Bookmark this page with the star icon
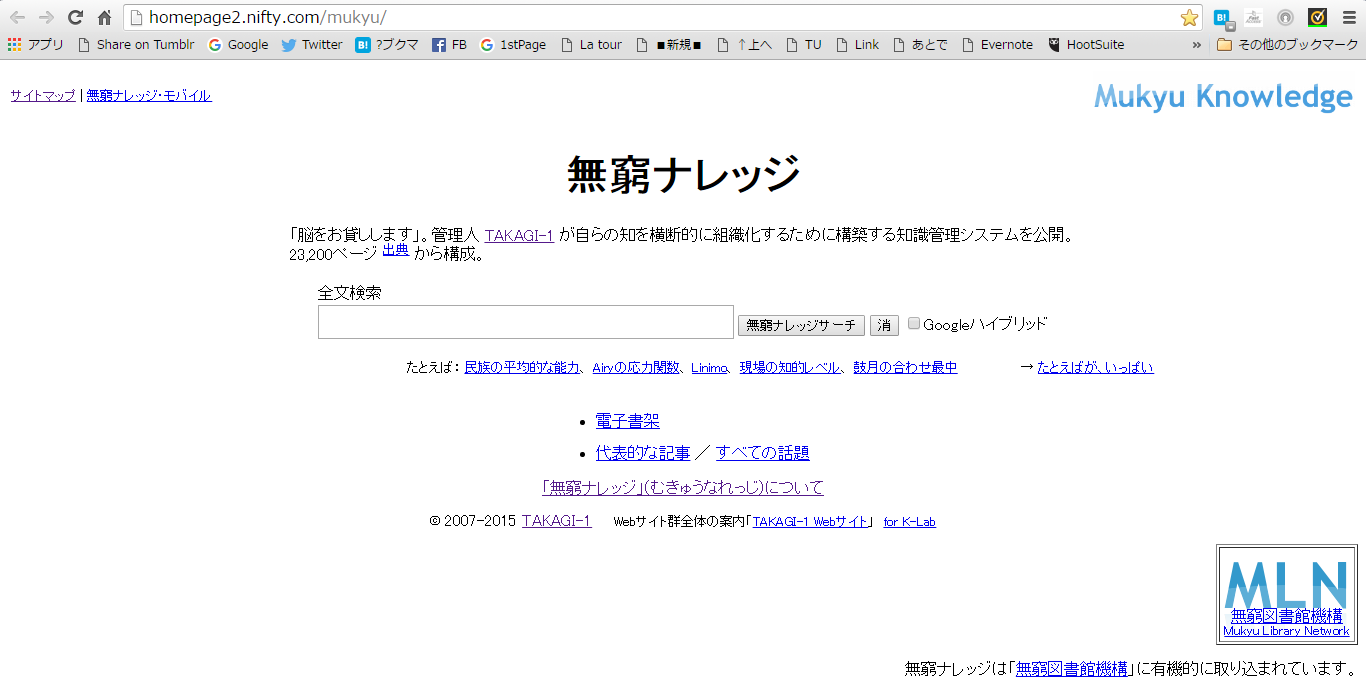This screenshot has width=1366, height=697. tap(1189, 17)
